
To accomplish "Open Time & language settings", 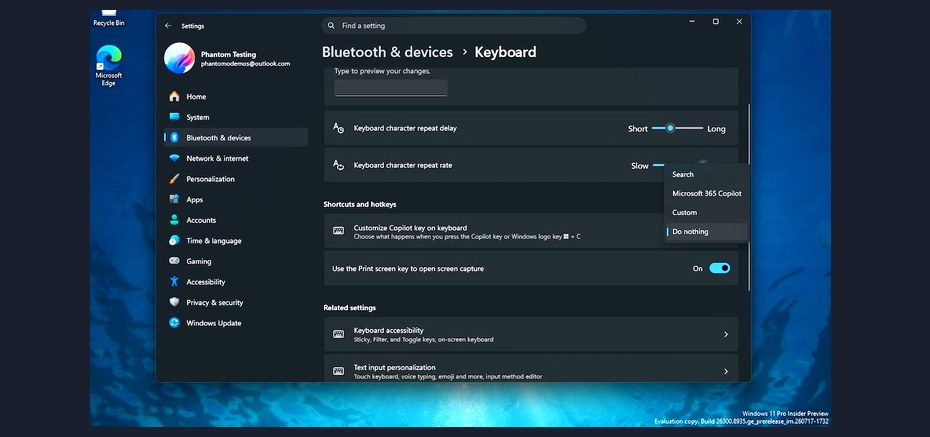I will pyautogui.click(x=236, y=241).
